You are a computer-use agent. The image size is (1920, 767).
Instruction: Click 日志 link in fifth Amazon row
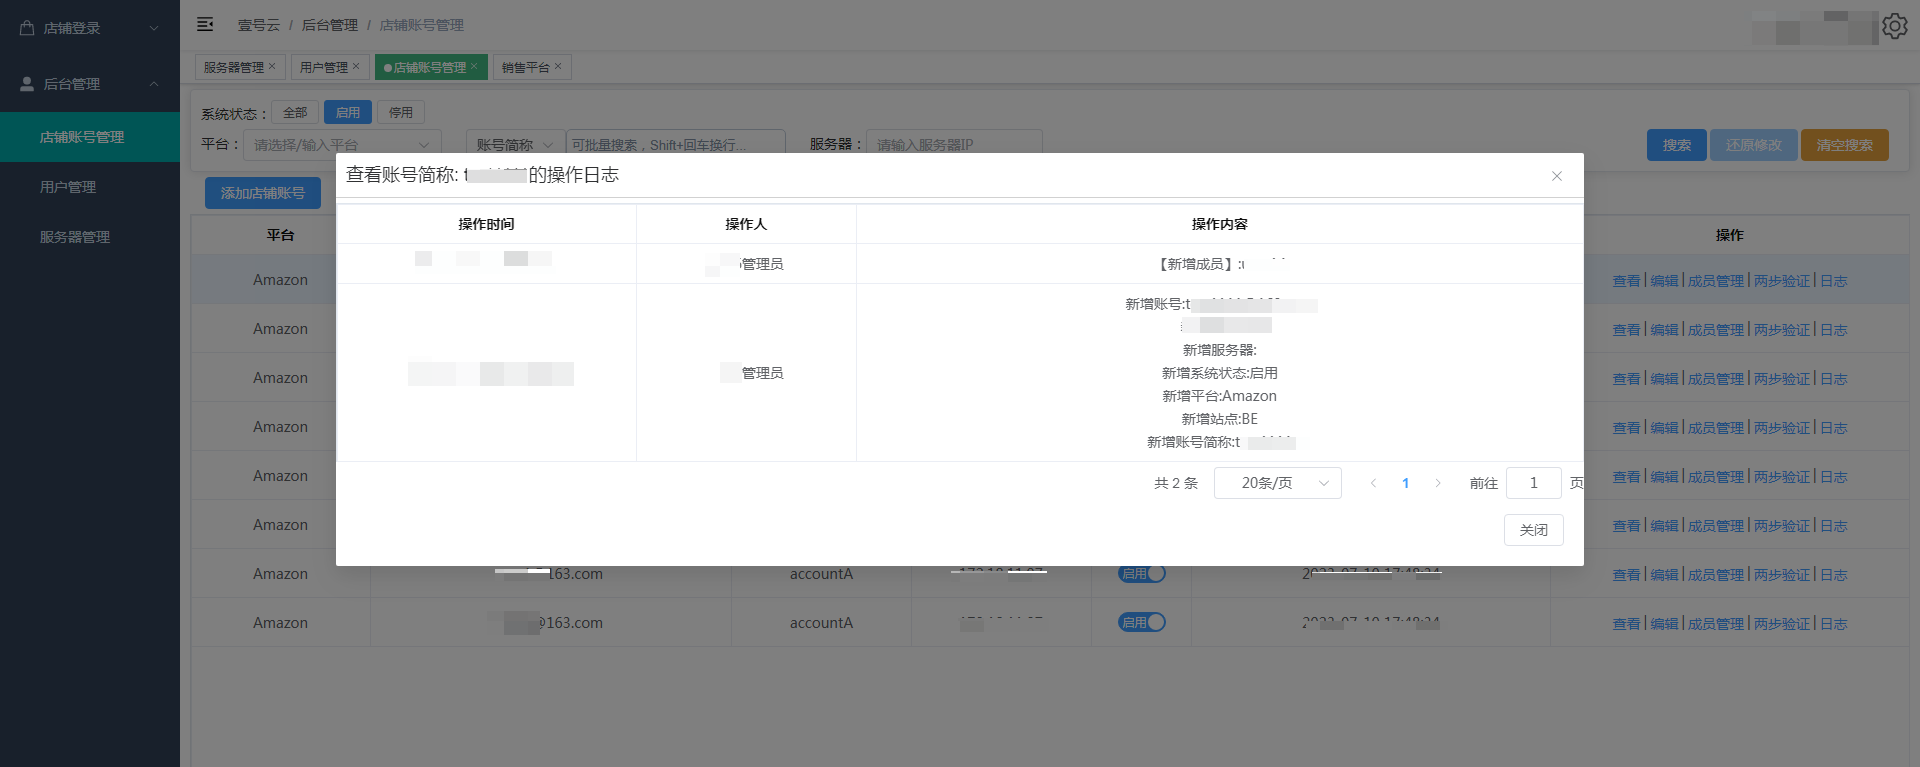point(1834,477)
